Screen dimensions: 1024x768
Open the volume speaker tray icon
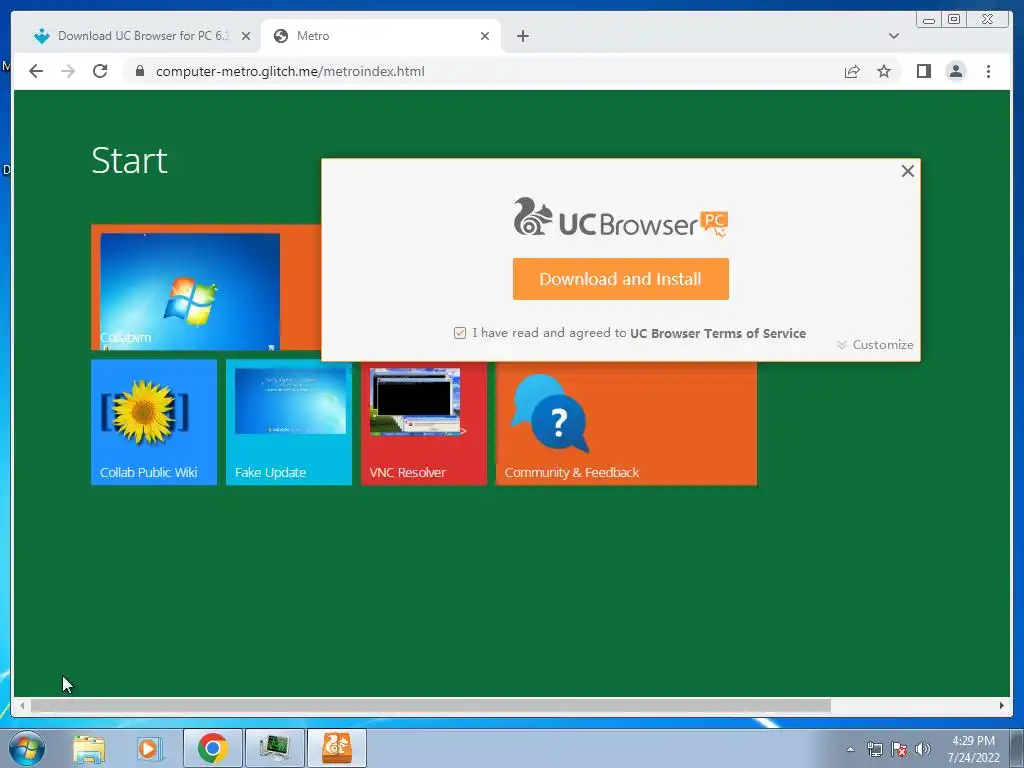point(923,749)
